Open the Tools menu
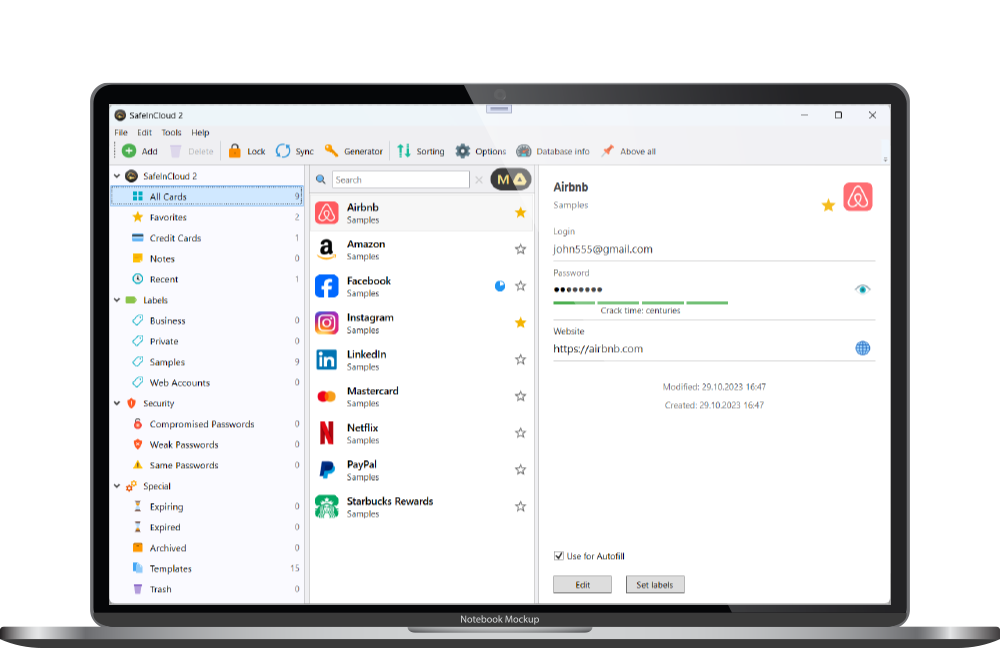Screen dimensions: 1000x648 172,133
